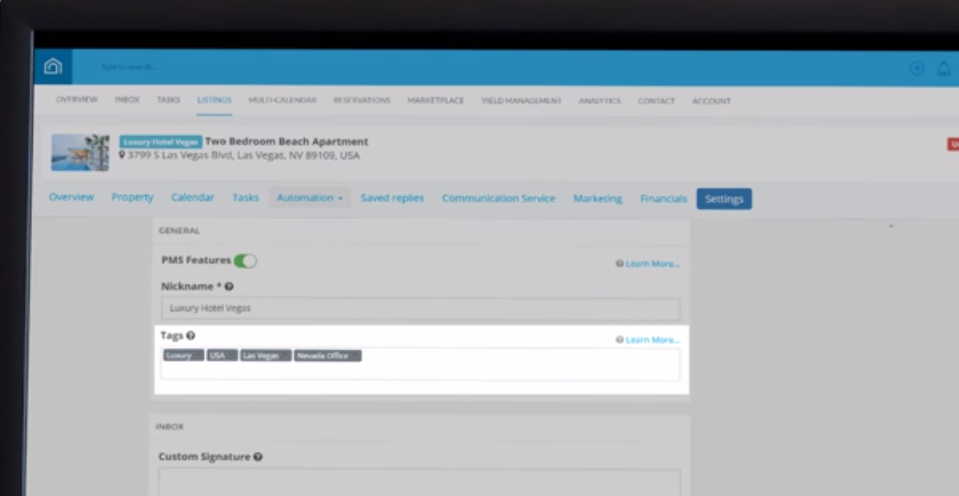Click Learn More link next to PMS Features
959x496 pixels.
coord(651,264)
